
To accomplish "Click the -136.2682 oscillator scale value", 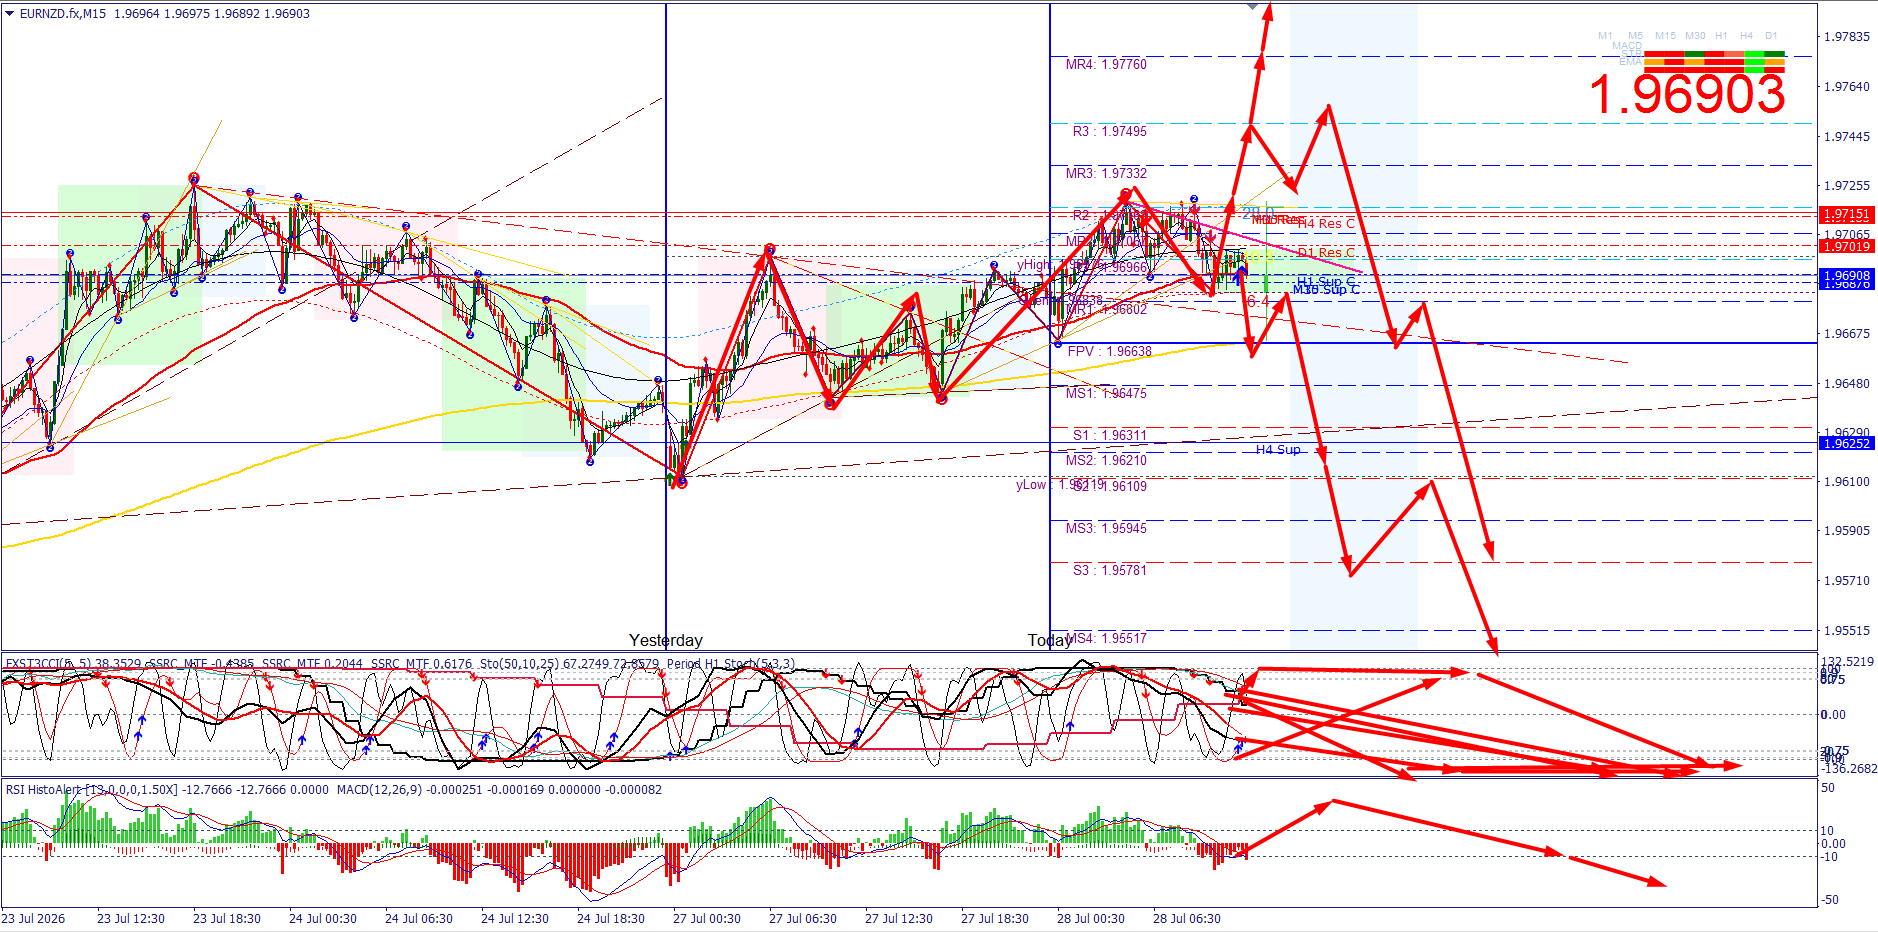I will tap(1849, 769).
